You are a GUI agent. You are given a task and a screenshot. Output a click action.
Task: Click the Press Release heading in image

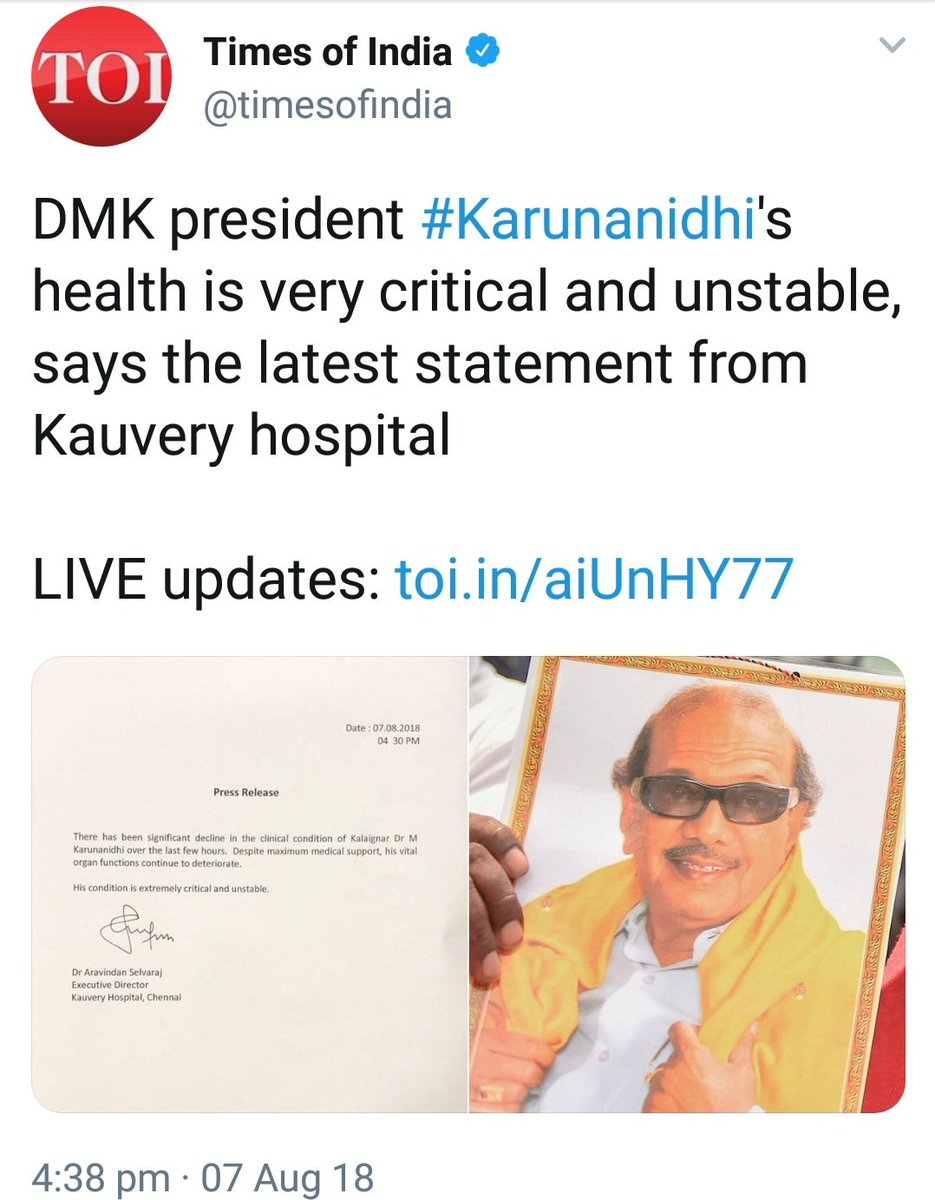(246, 792)
